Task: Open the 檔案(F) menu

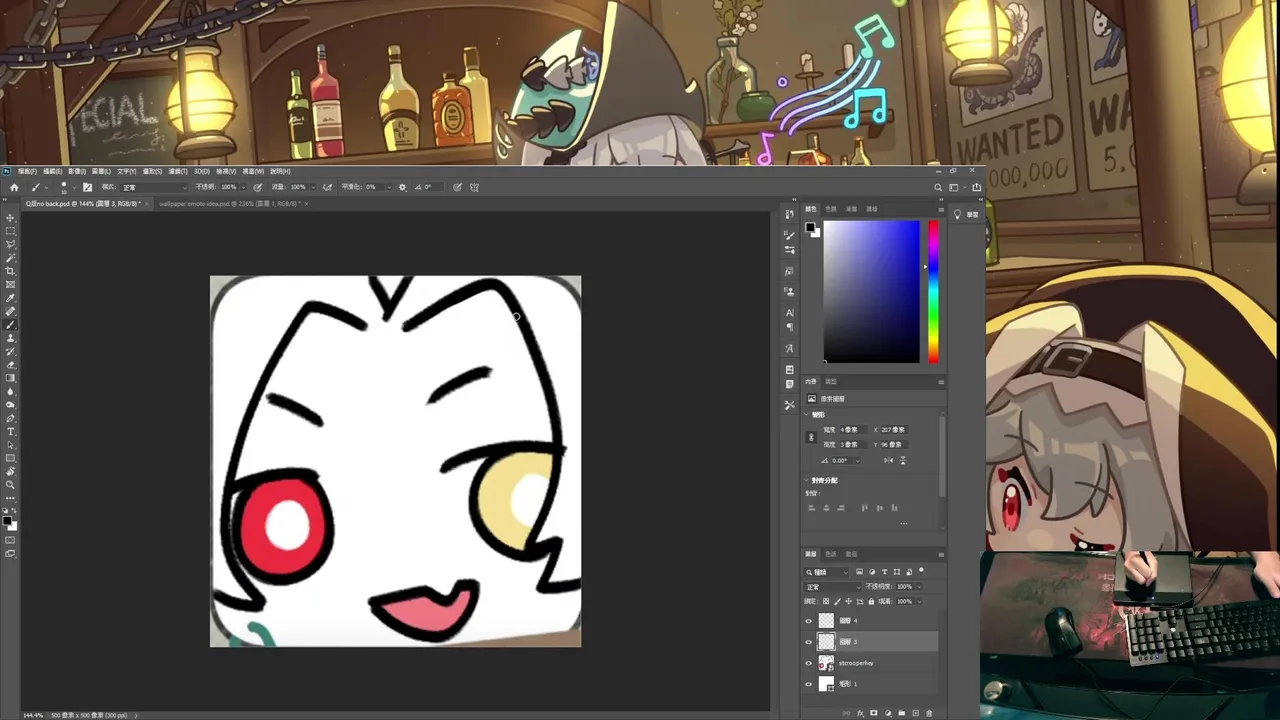Action: tap(27, 171)
